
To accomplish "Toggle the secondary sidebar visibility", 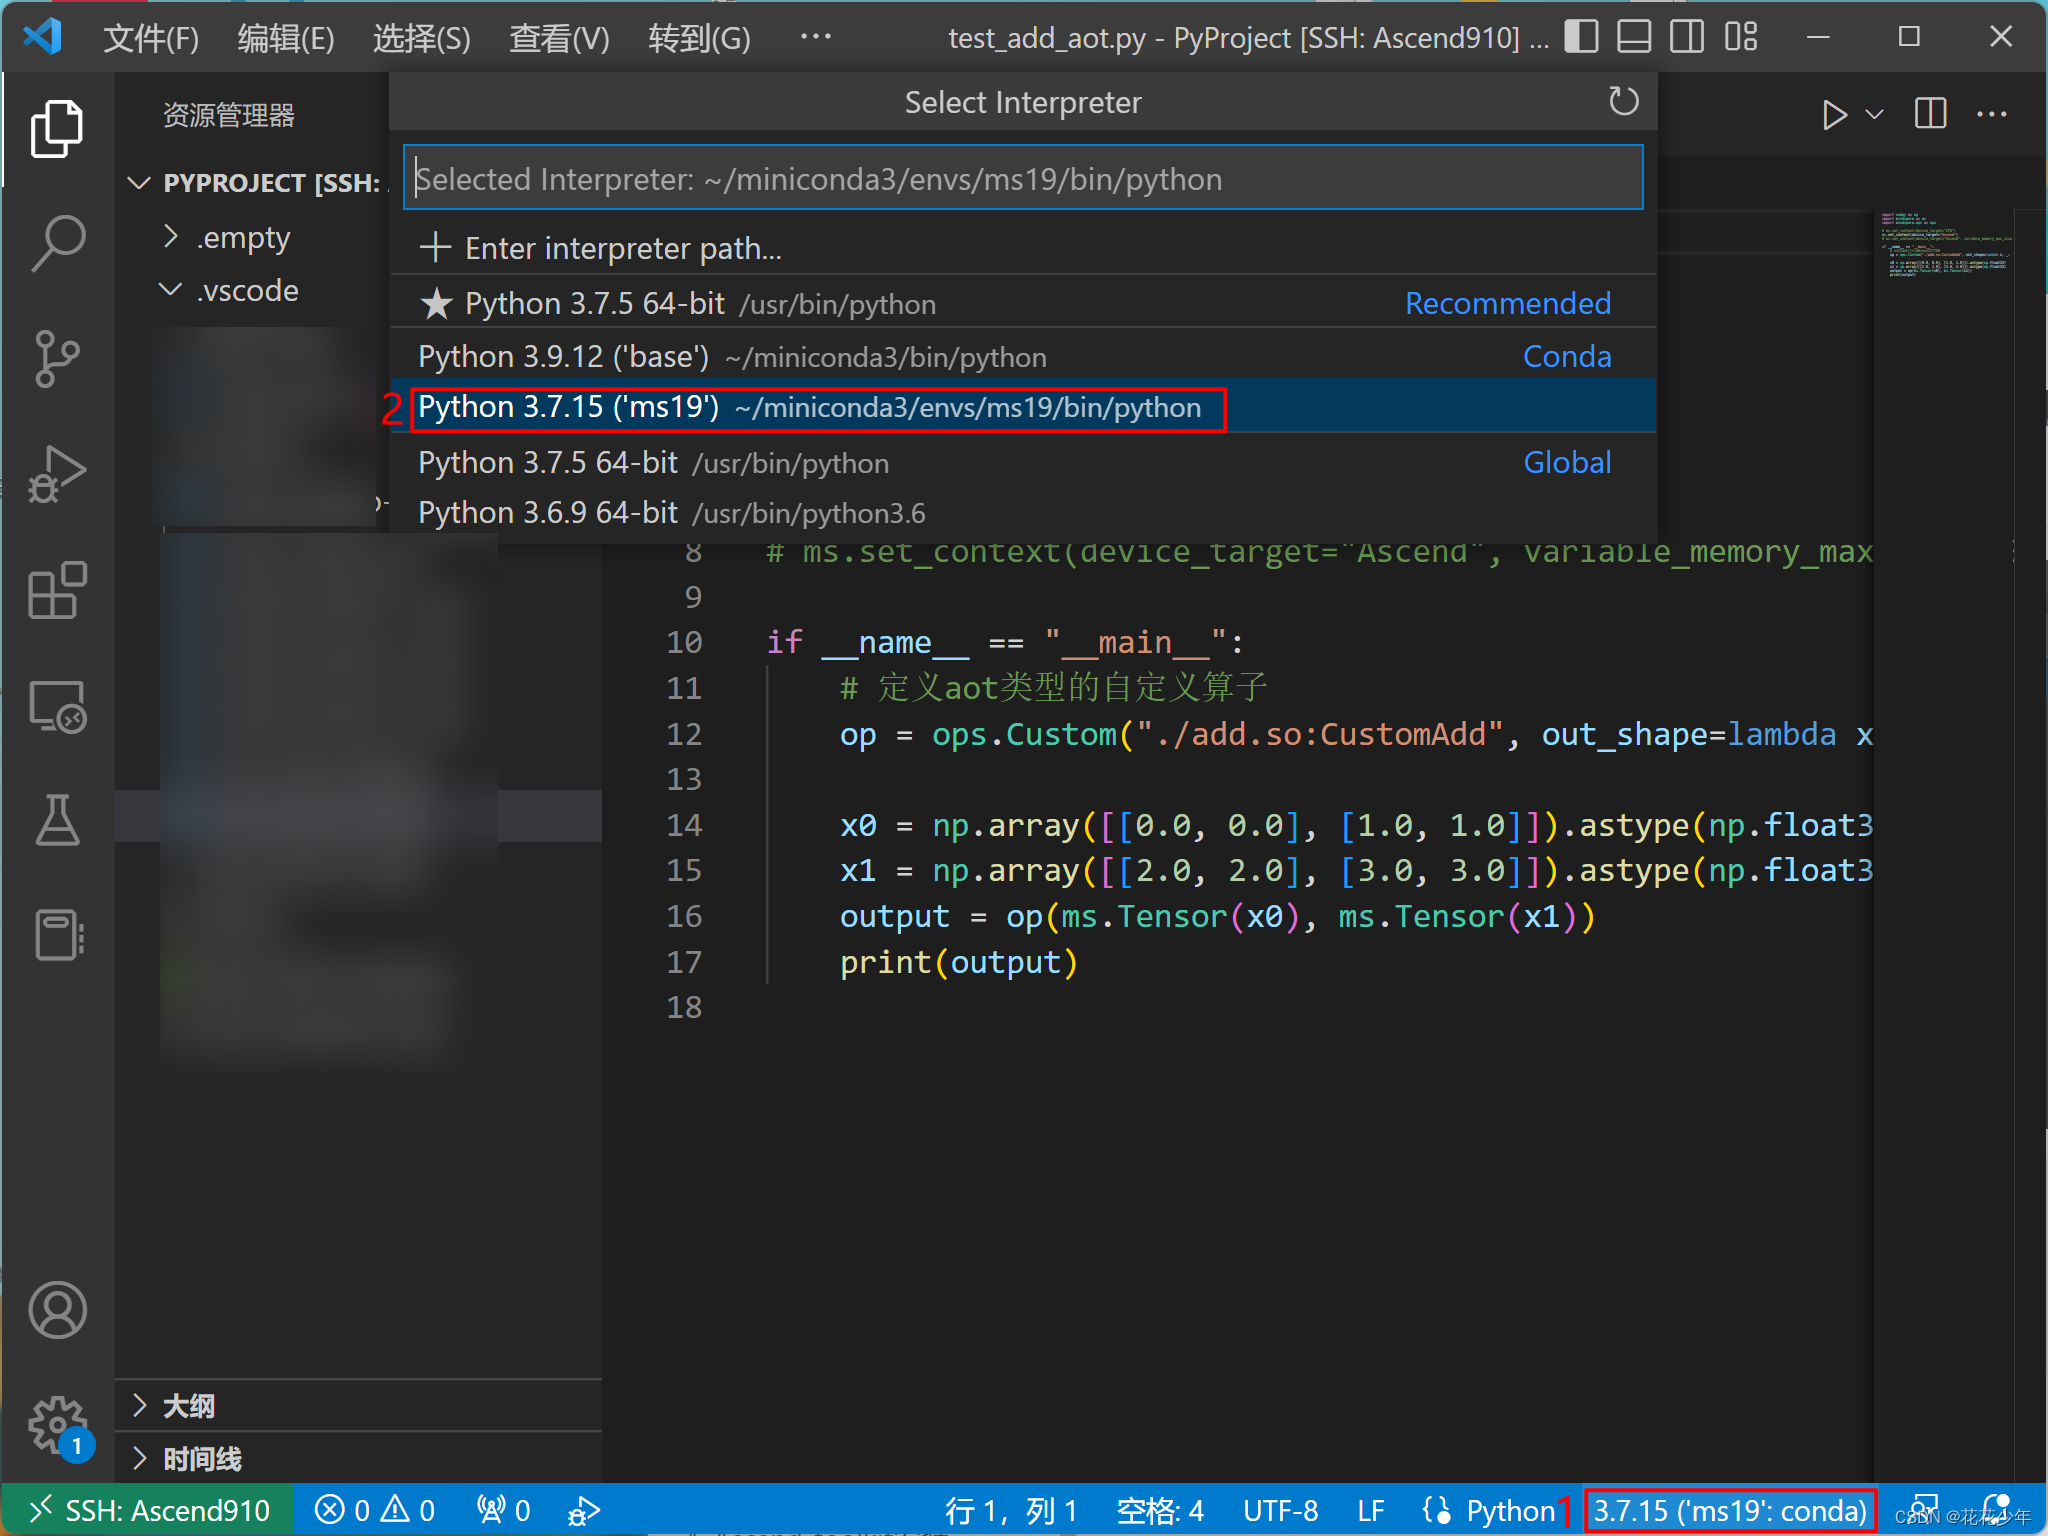I will (x=1687, y=37).
